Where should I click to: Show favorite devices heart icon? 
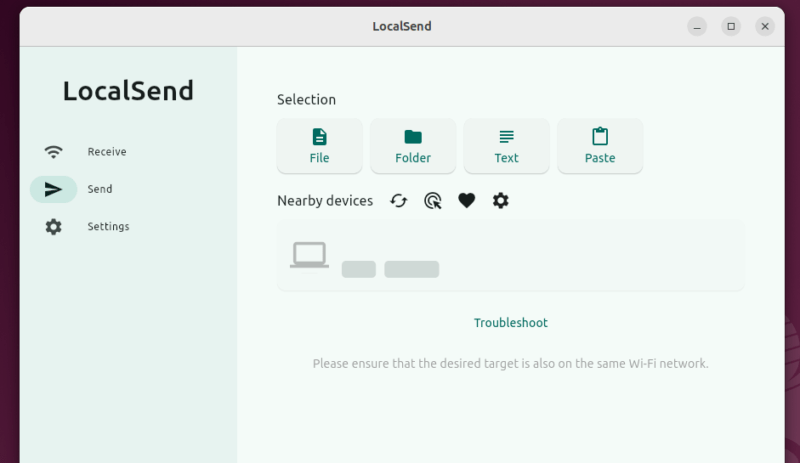tap(466, 201)
